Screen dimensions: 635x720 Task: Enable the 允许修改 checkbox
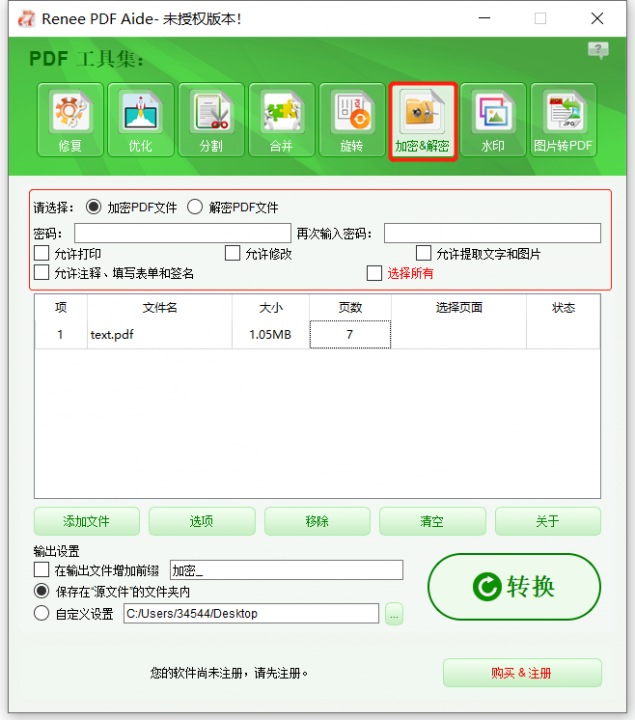coord(232,253)
